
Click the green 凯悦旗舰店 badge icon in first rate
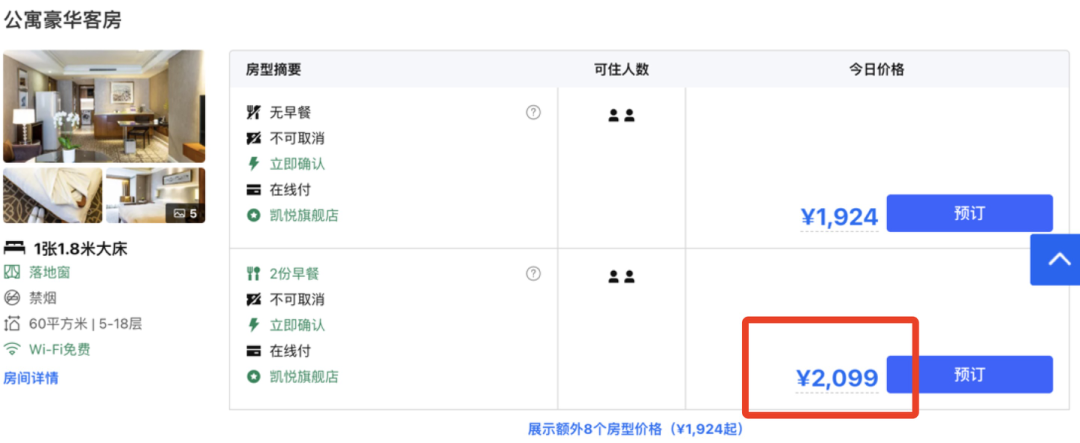pos(253,215)
